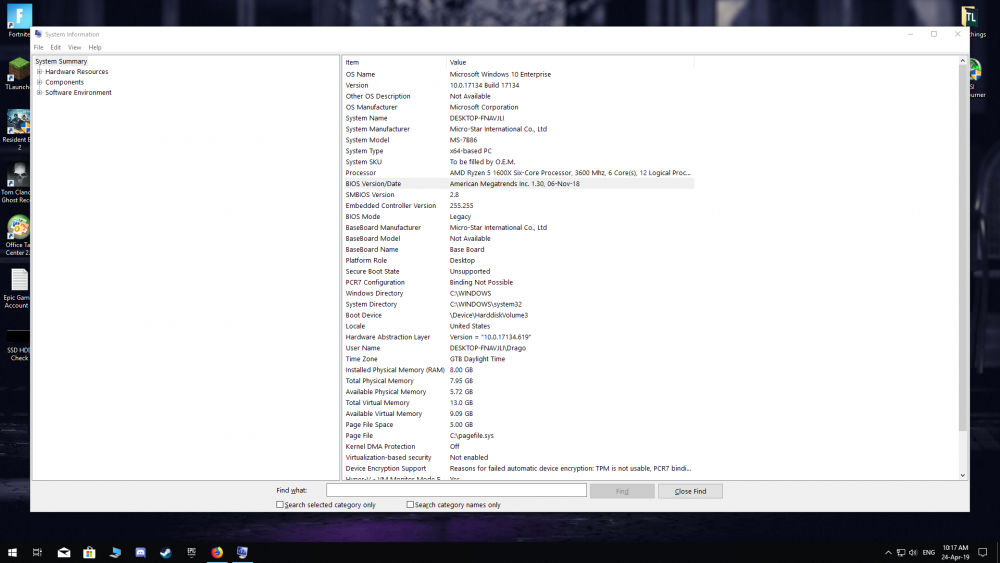Change ENG input language

(929, 552)
